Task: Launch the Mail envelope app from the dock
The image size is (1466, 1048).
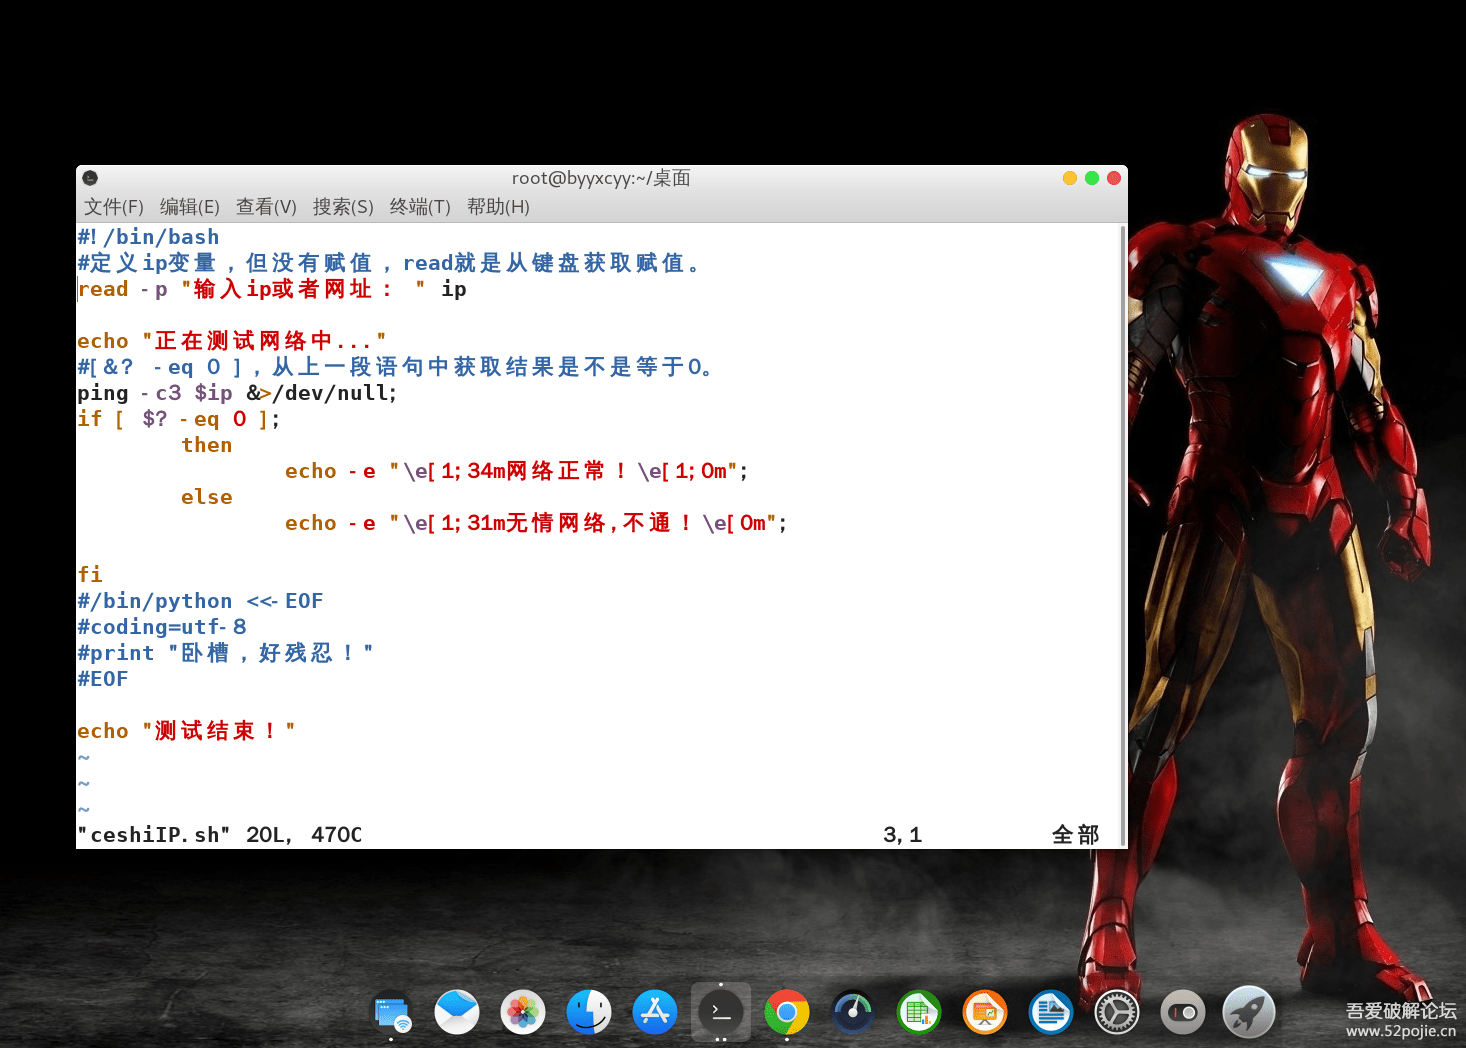Action: point(457,1013)
